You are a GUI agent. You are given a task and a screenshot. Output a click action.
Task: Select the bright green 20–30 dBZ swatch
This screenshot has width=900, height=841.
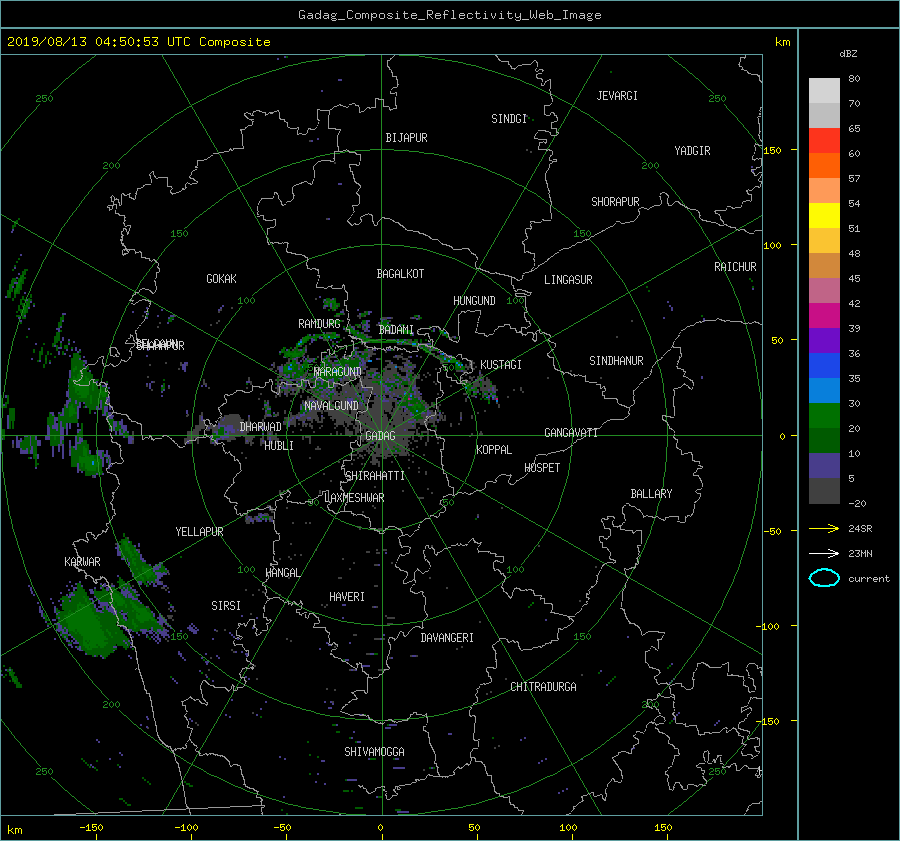tap(824, 416)
